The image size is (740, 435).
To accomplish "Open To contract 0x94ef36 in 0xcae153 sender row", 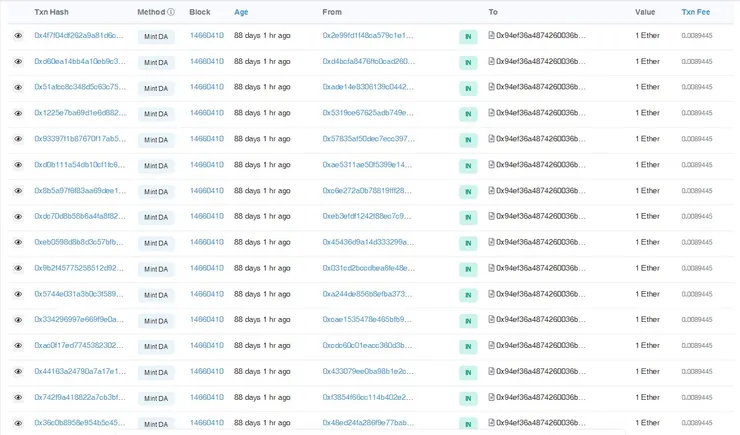I will coord(541,319).
